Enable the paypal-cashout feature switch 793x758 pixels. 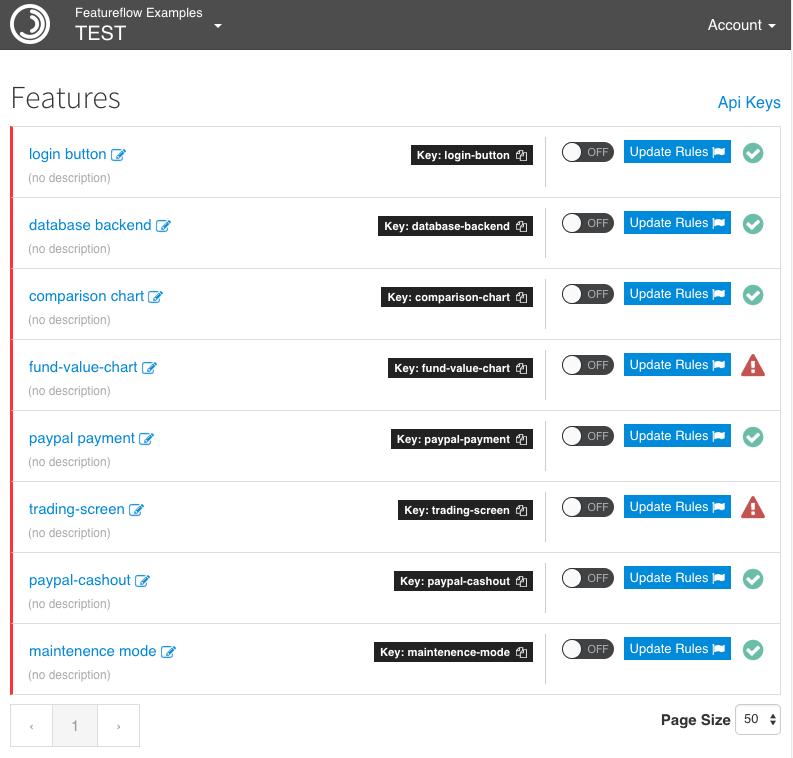(x=587, y=578)
